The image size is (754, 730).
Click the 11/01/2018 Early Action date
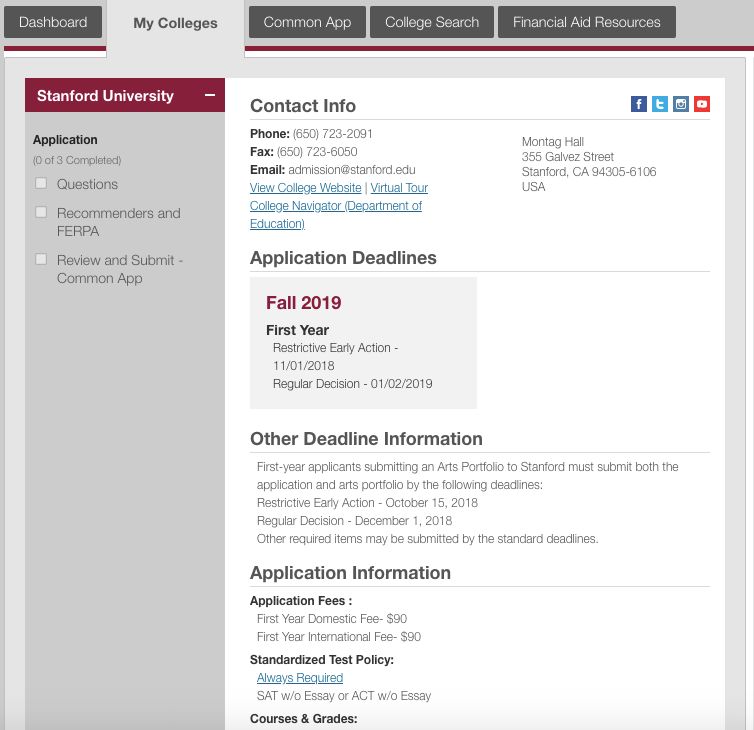click(x=303, y=366)
